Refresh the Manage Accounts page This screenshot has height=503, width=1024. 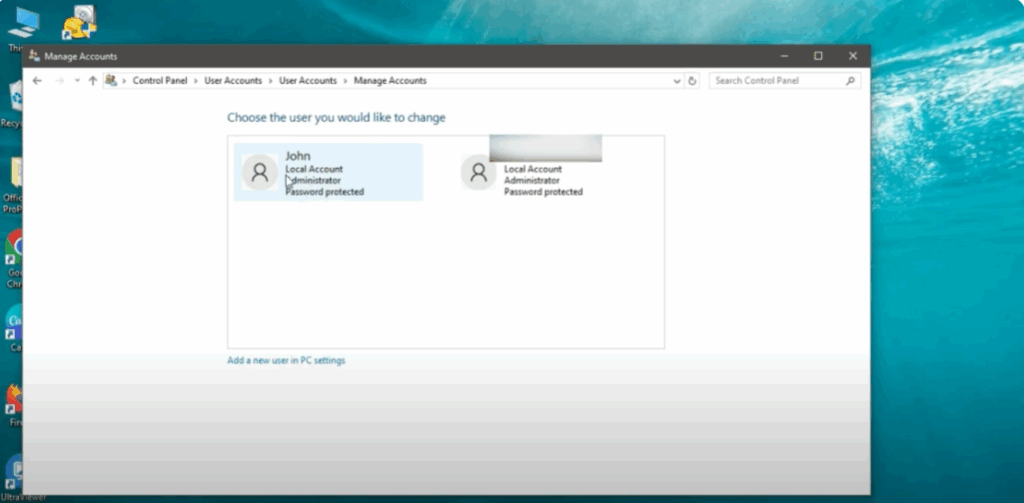click(x=692, y=81)
